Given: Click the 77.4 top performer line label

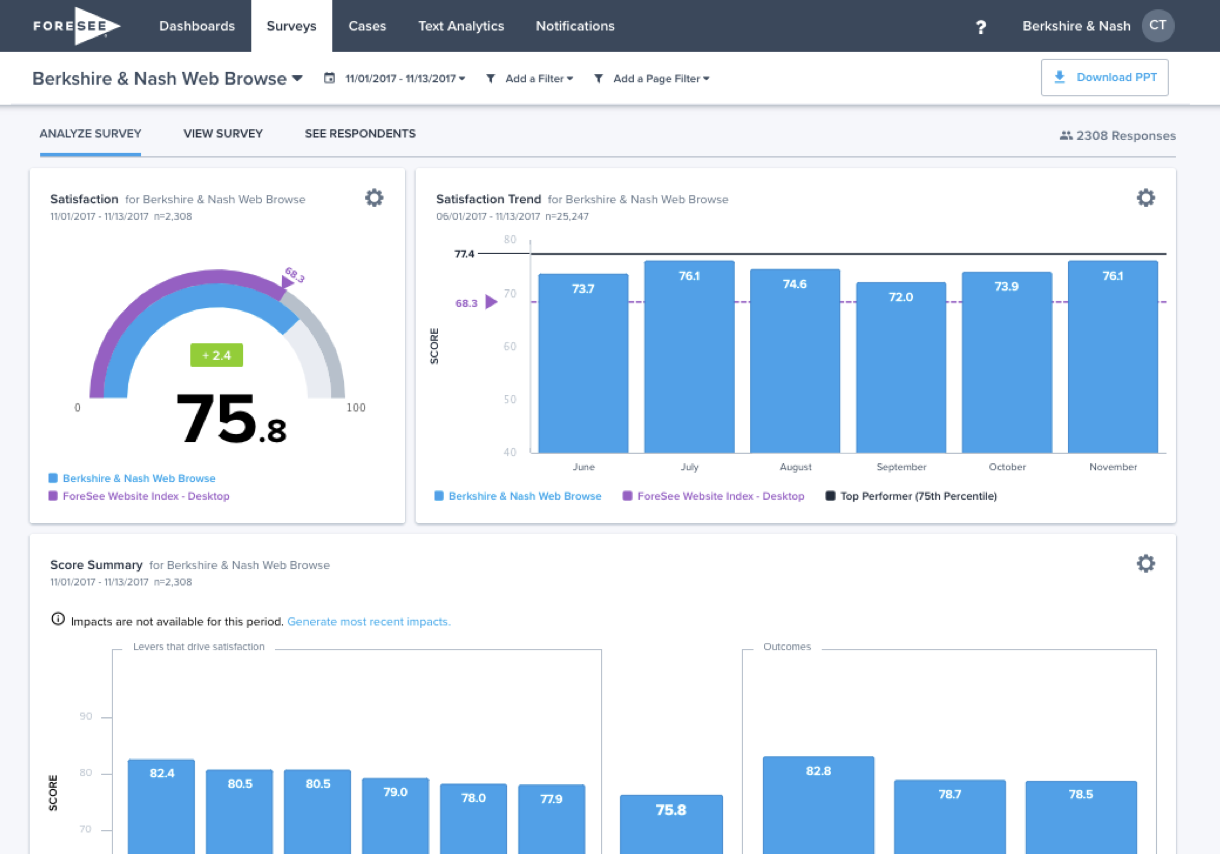Looking at the screenshot, I should point(464,254).
